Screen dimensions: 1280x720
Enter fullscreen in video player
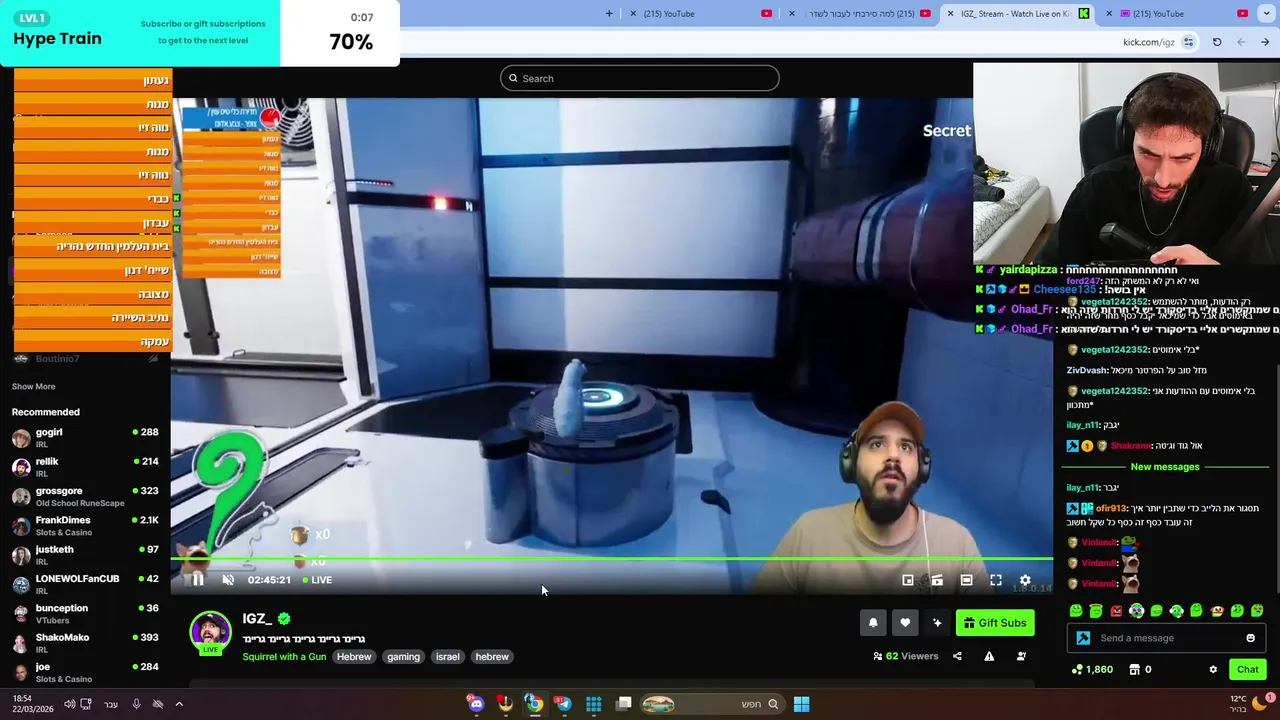(x=996, y=580)
